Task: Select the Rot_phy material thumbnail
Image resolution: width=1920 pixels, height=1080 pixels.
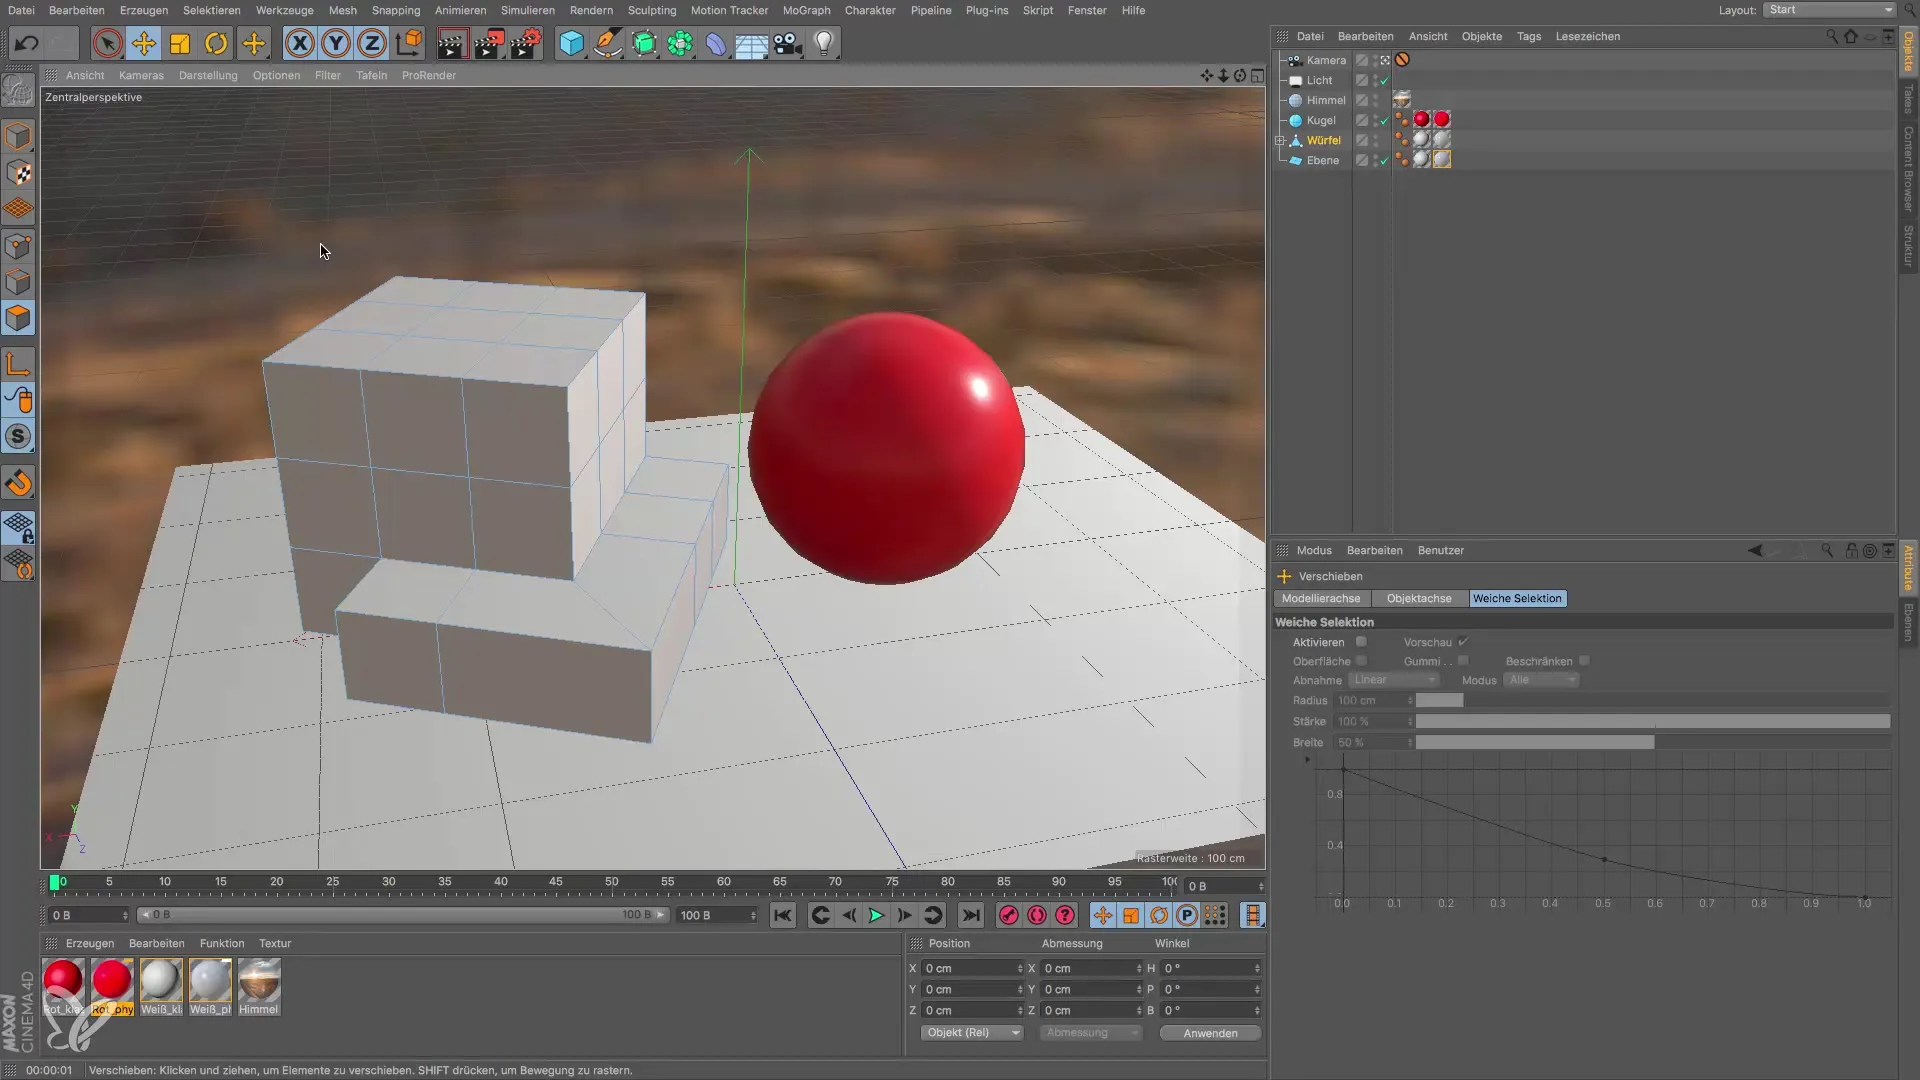Action: pos(112,987)
